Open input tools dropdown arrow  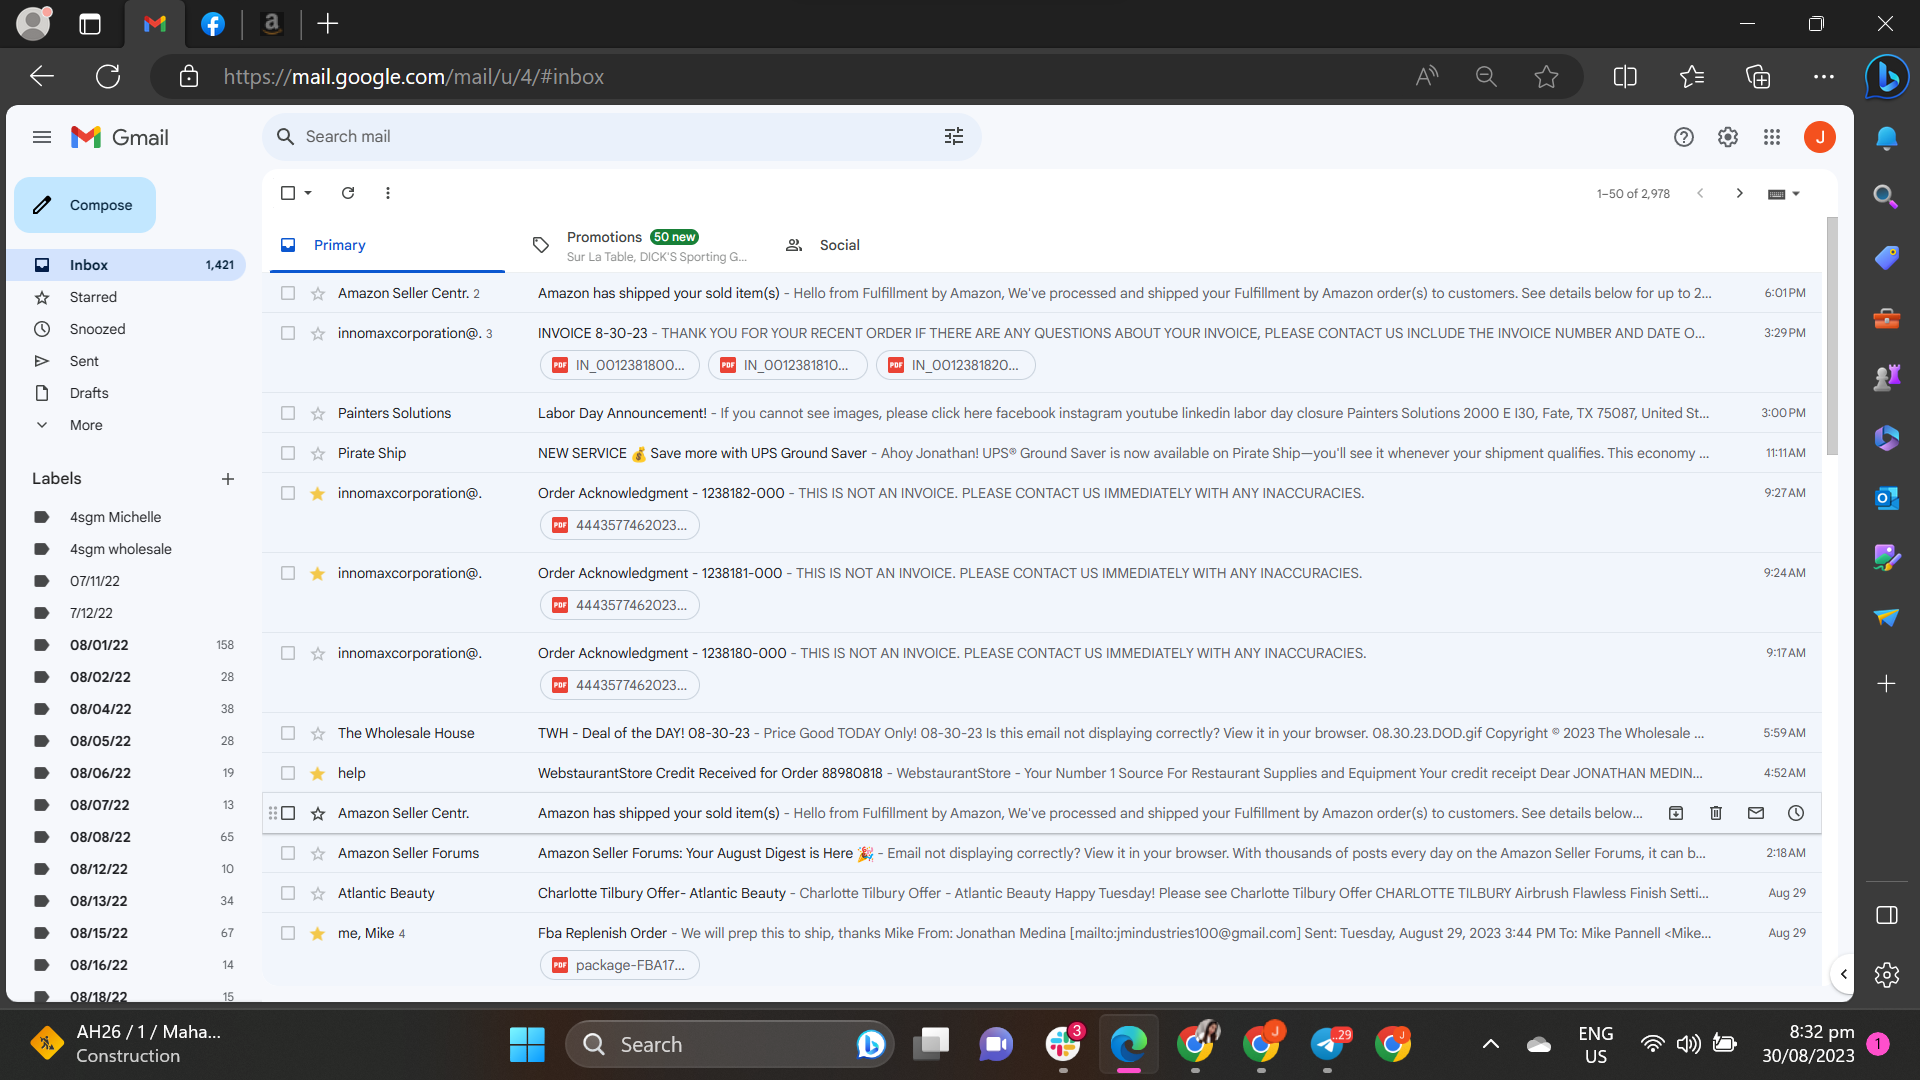[1797, 194]
